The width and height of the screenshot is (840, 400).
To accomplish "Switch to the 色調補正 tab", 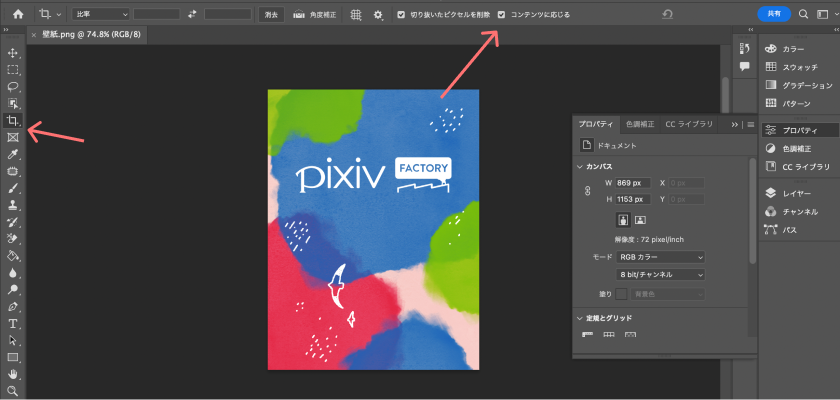I will 640,124.
